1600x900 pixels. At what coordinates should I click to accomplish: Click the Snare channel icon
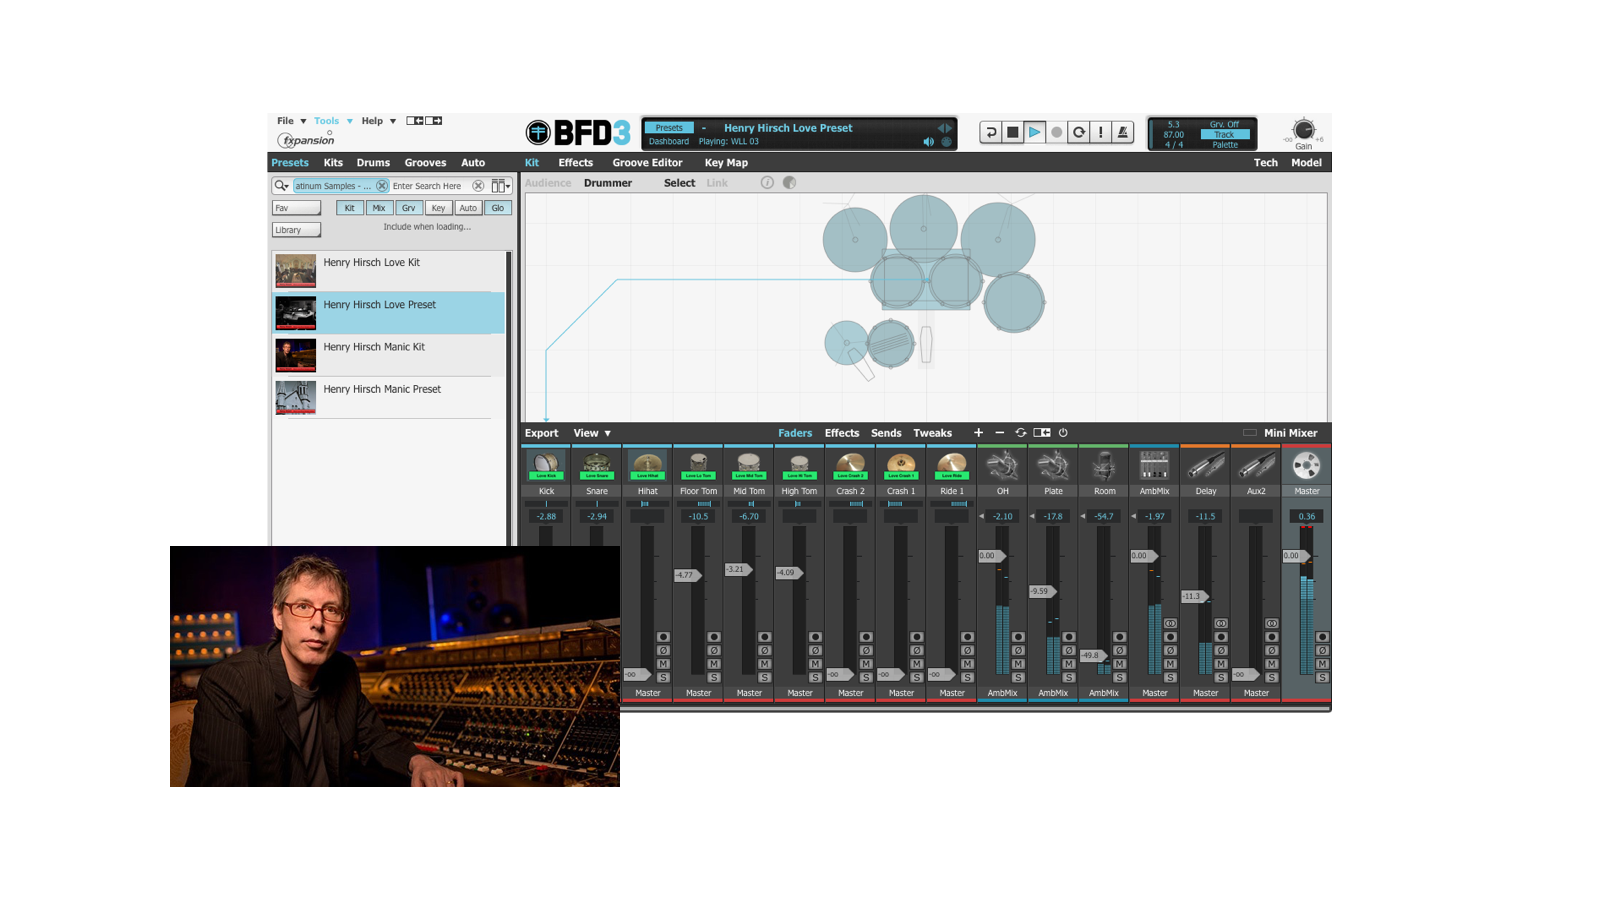coord(597,465)
